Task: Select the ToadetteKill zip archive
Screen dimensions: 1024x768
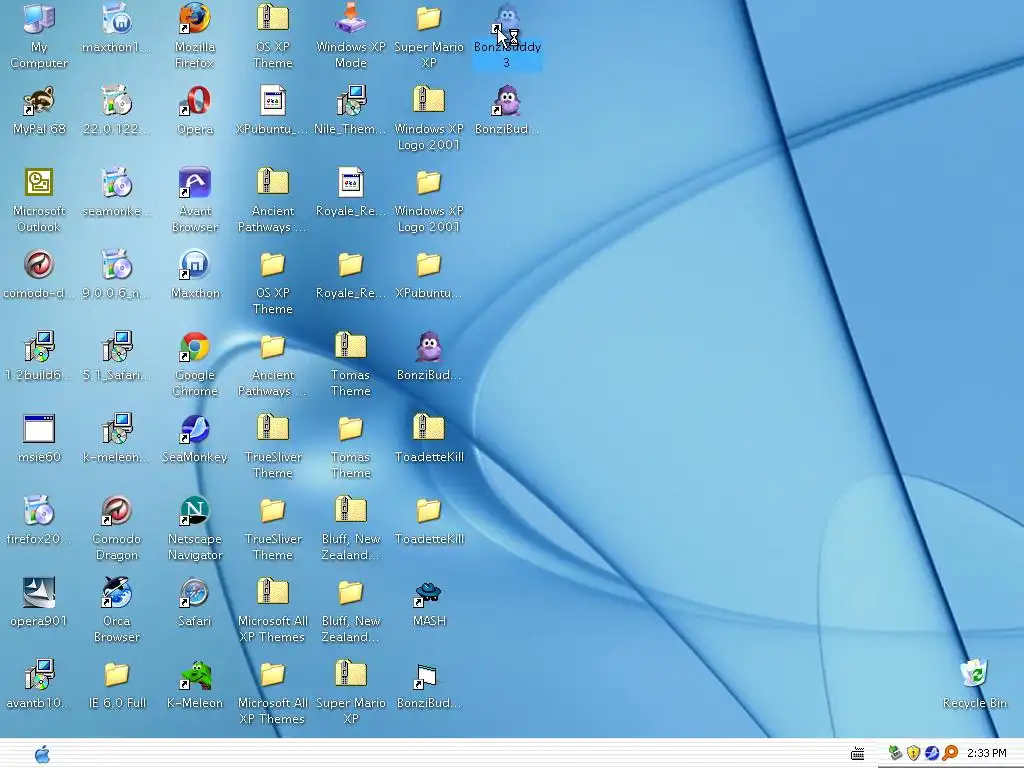Action: 428,426
